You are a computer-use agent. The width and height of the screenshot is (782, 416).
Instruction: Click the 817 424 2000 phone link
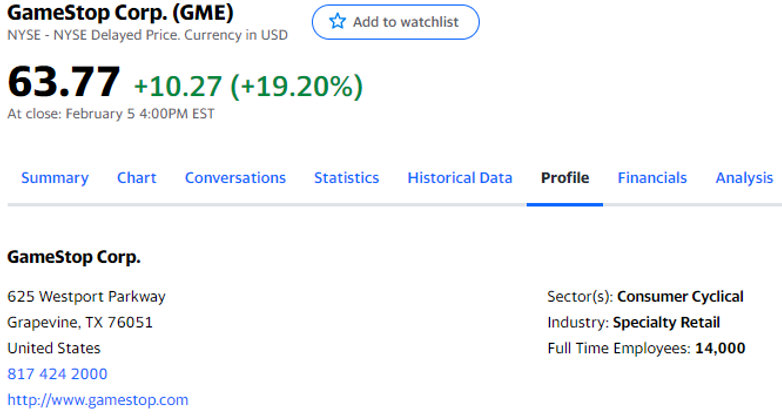click(x=57, y=374)
